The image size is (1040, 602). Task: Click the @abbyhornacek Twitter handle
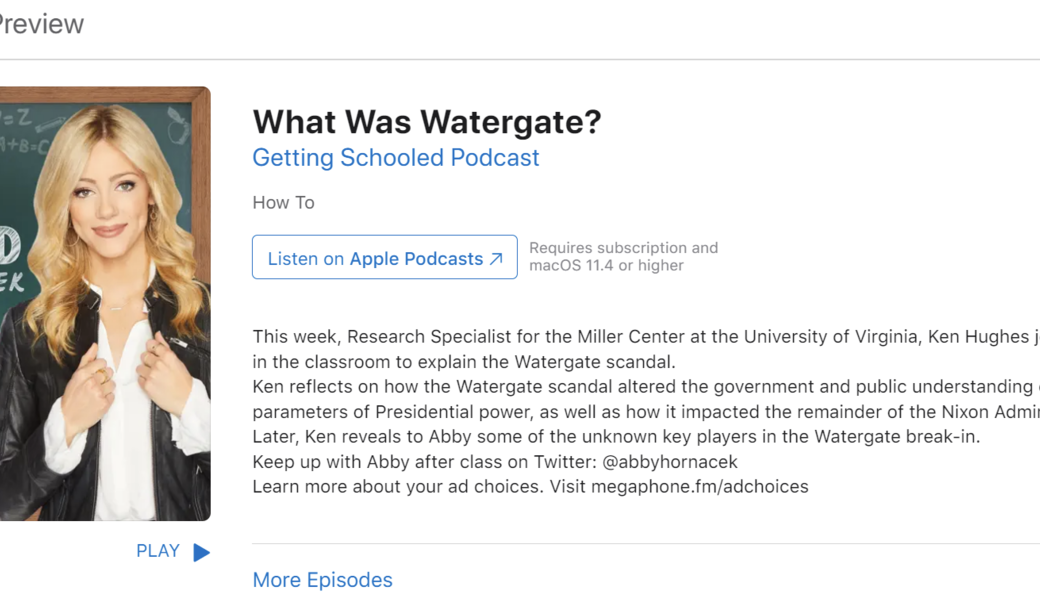[670, 462]
